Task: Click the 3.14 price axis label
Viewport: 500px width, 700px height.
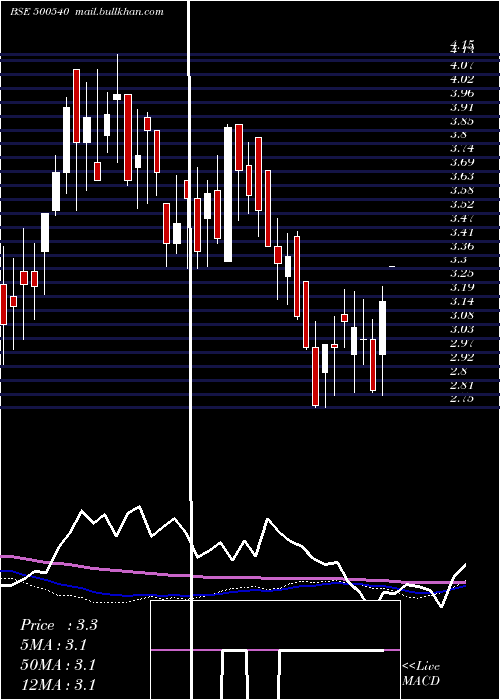Action: click(462, 301)
